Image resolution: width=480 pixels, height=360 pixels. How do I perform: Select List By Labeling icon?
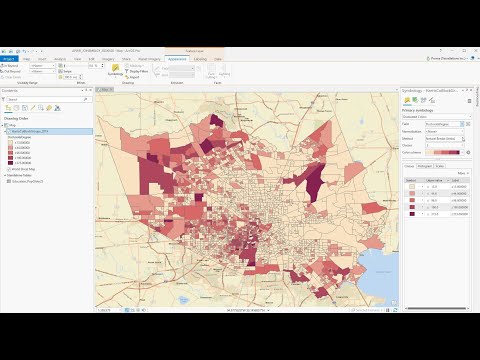coord(49,108)
